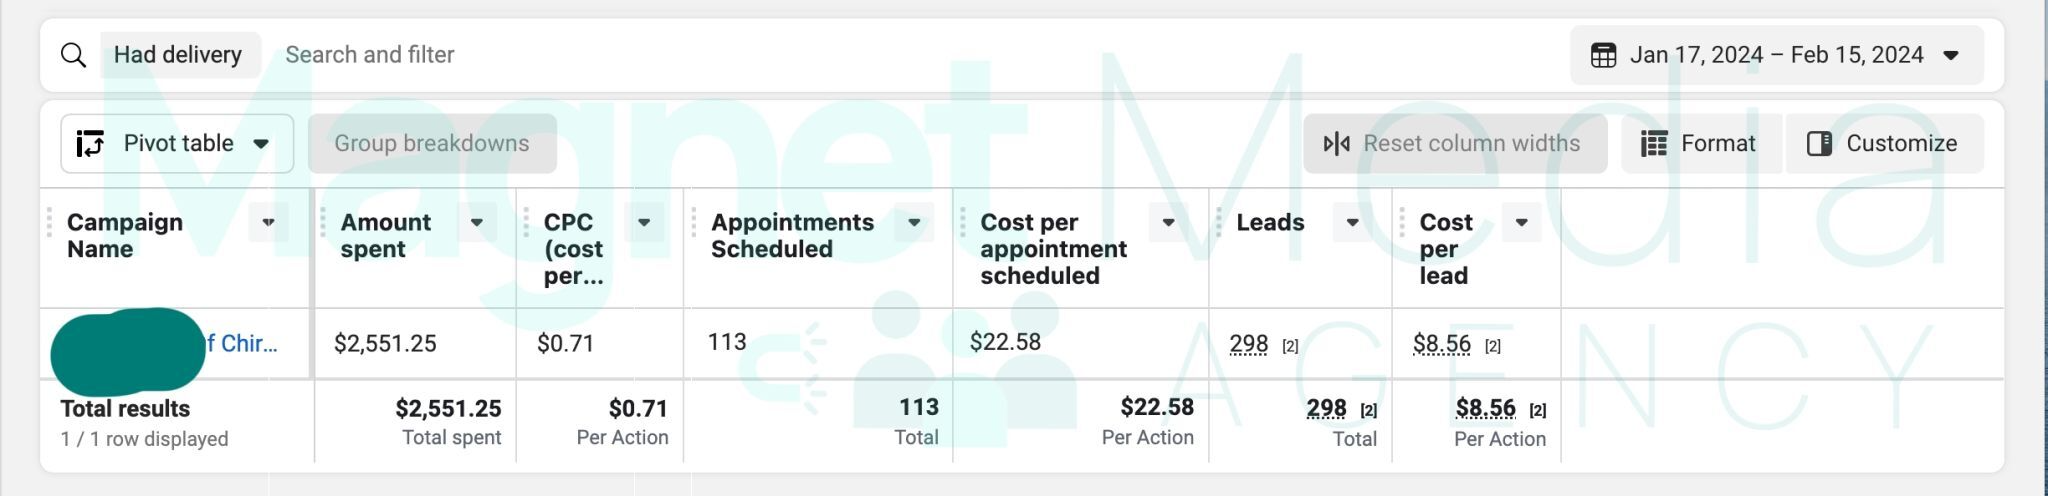The width and height of the screenshot is (2048, 496).
Task: Click the $8.56 total cost per lead
Action: 1485,408
